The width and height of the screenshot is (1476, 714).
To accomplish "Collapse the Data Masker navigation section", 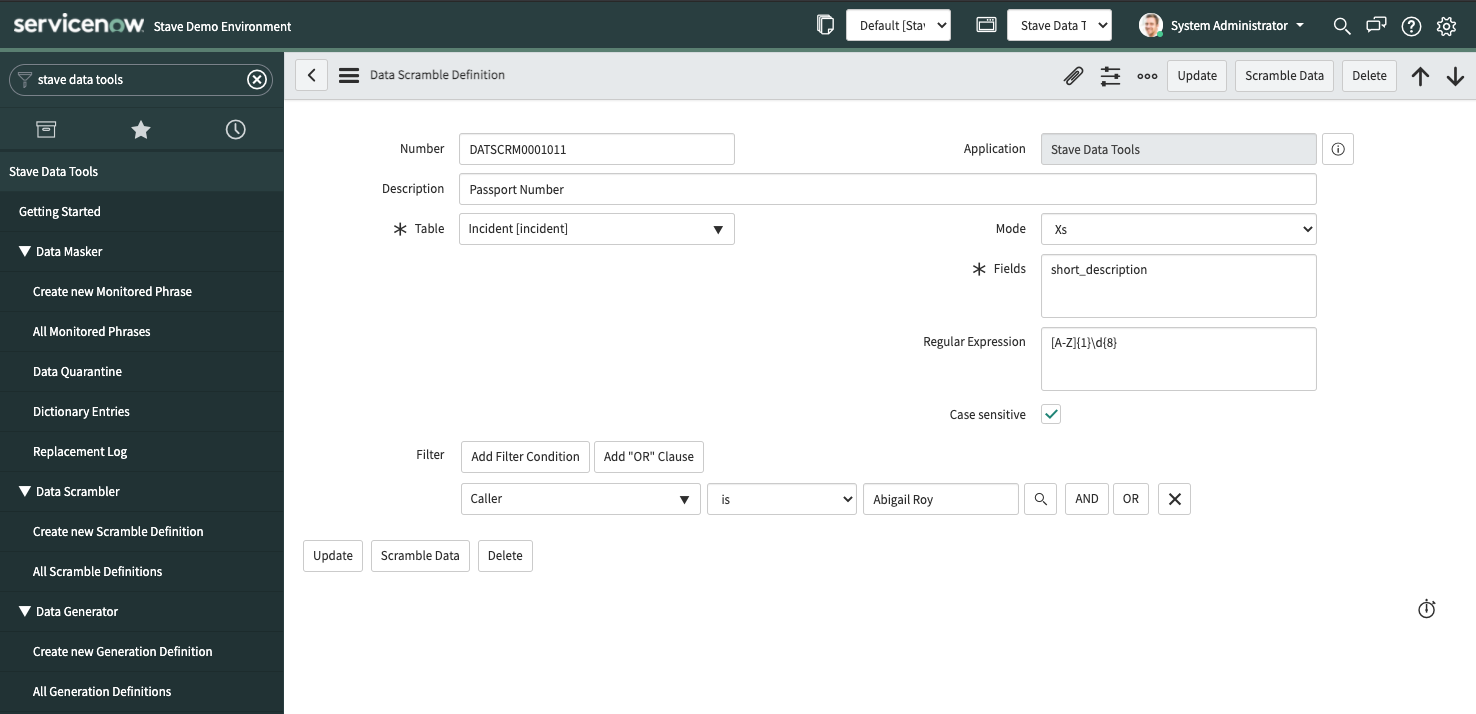I will (x=25, y=252).
